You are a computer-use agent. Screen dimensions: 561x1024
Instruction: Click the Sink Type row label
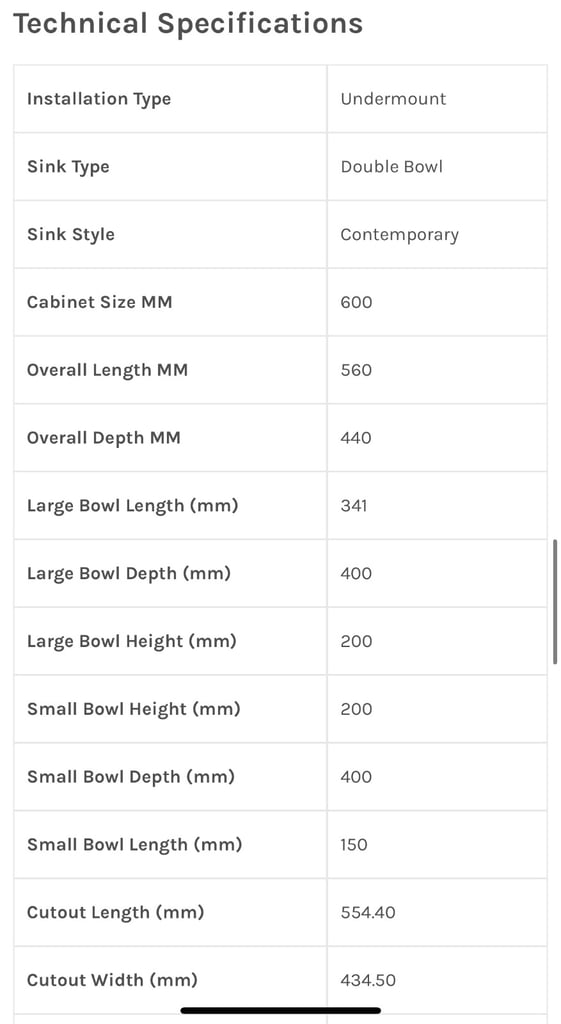click(68, 167)
